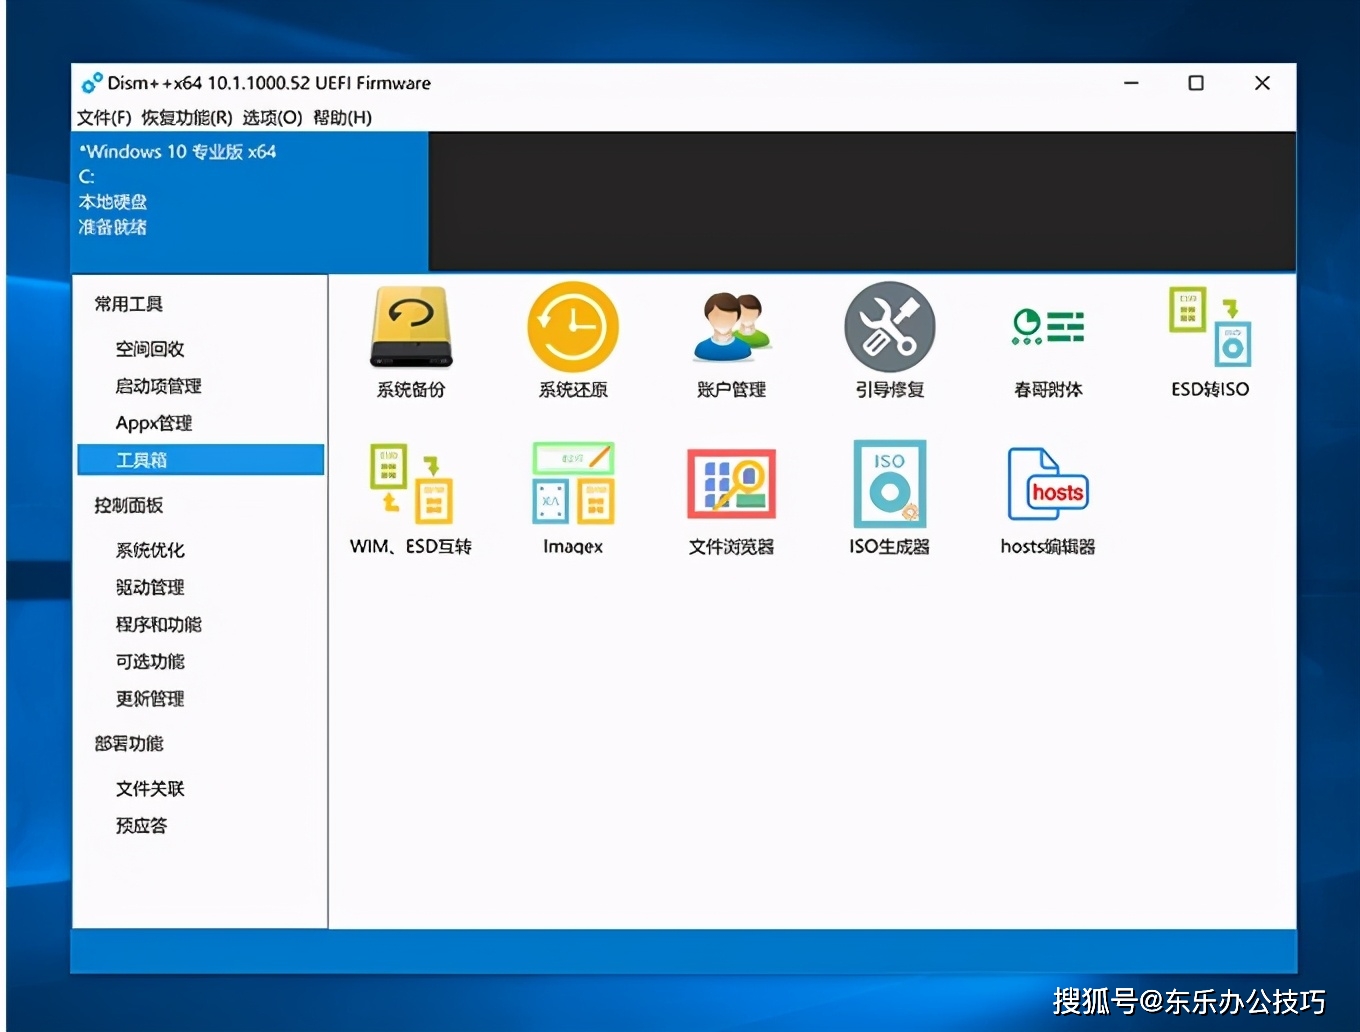Select 文件关联 in the sidebar
Image resolution: width=1360 pixels, height=1032 pixels.
[x=150, y=789]
